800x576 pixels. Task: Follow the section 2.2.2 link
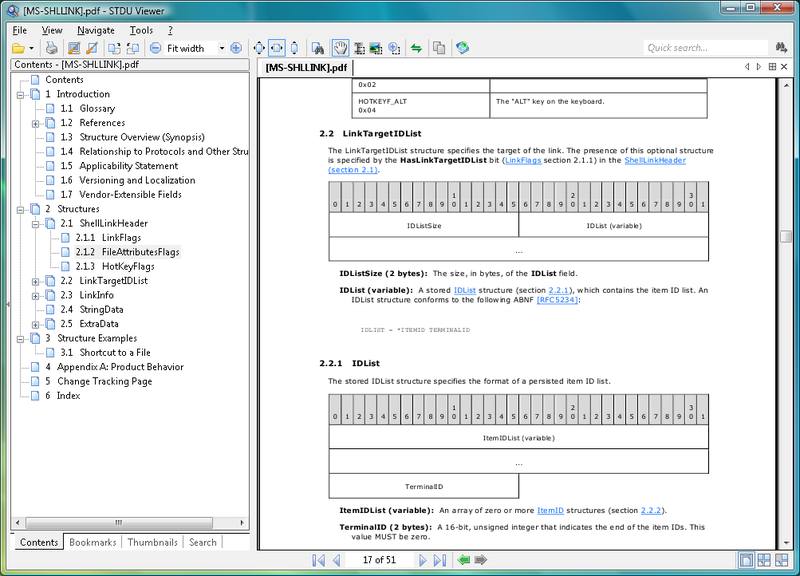point(651,511)
